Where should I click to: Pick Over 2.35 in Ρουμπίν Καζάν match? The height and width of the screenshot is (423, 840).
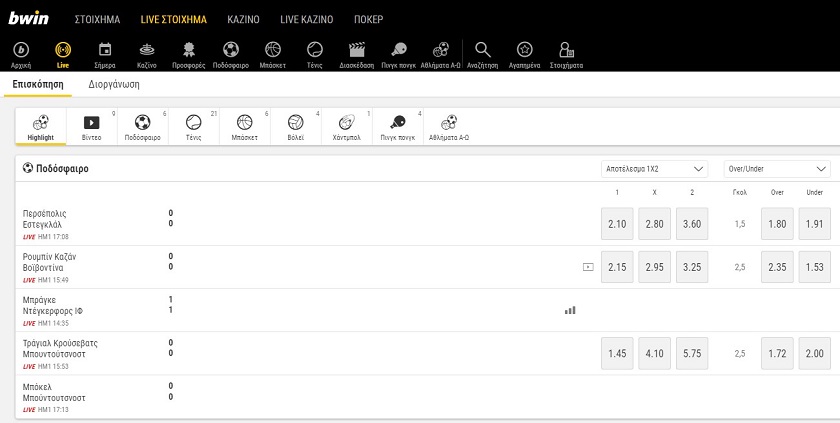[777, 267]
